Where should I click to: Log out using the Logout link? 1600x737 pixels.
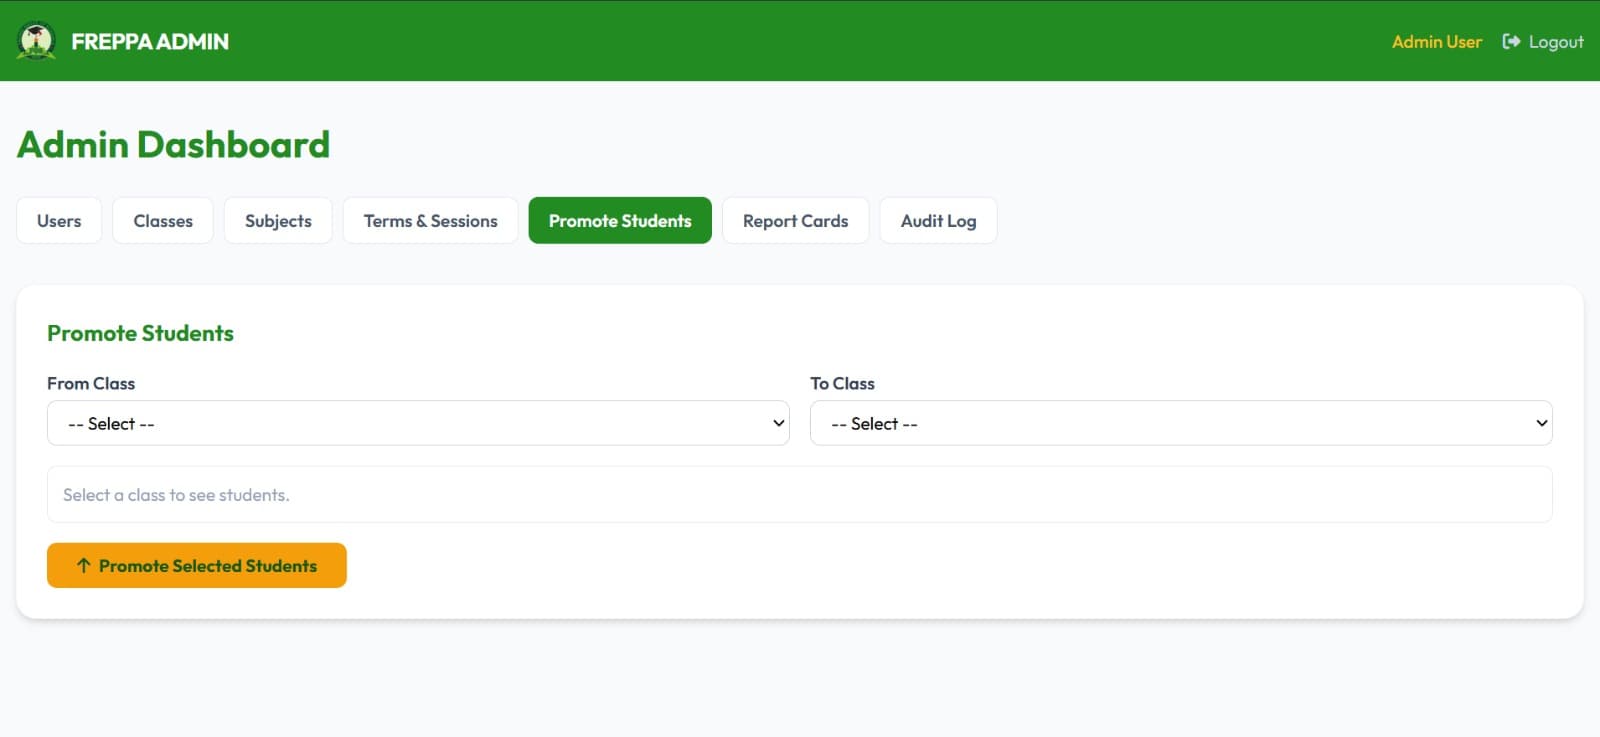pyautogui.click(x=1543, y=41)
